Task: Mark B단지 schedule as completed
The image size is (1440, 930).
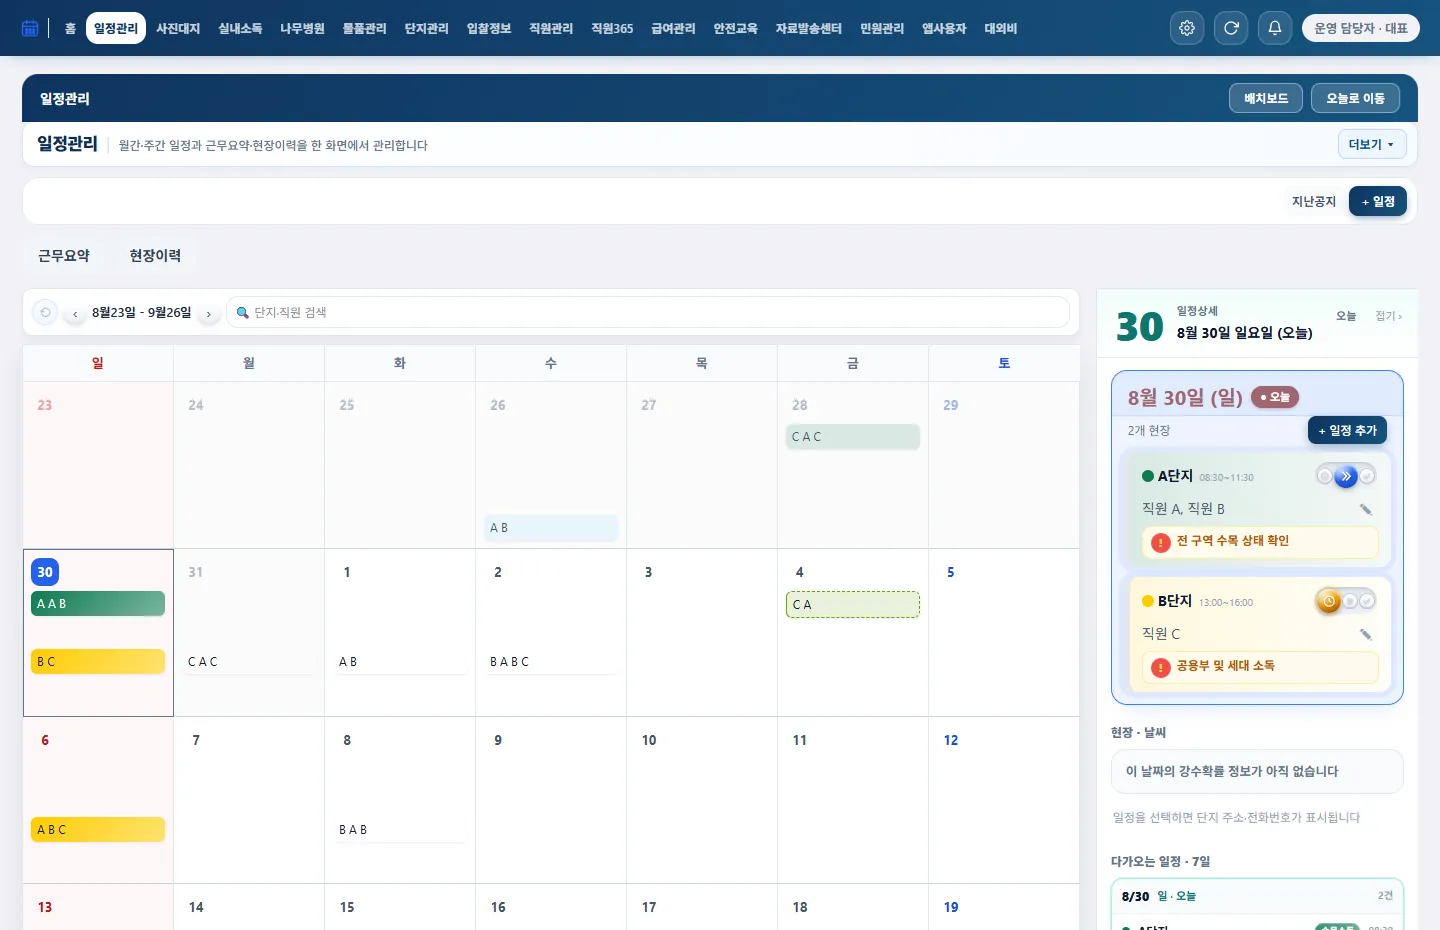Action: tap(1367, 601)
